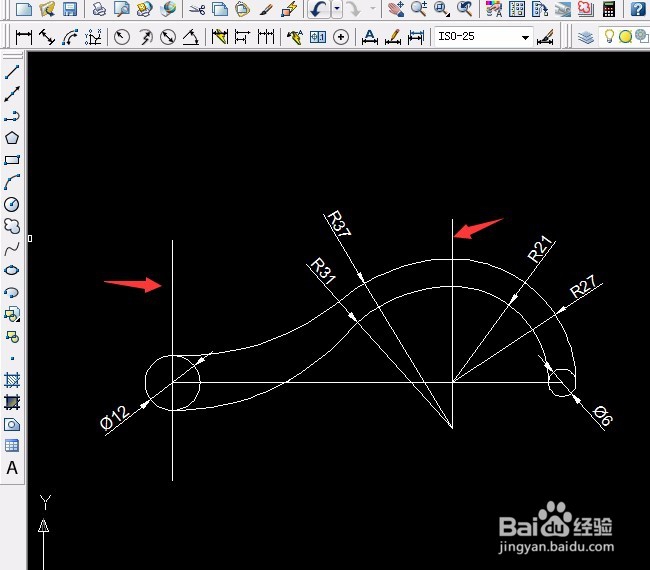Select Angular dimension tool

point(191,37)
